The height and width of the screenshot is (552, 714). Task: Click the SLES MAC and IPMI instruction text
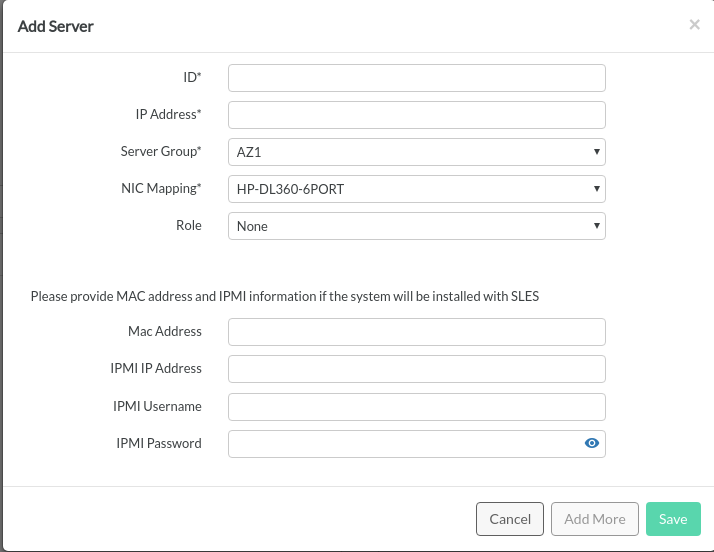pyautogui.click(x=285, y=296)
